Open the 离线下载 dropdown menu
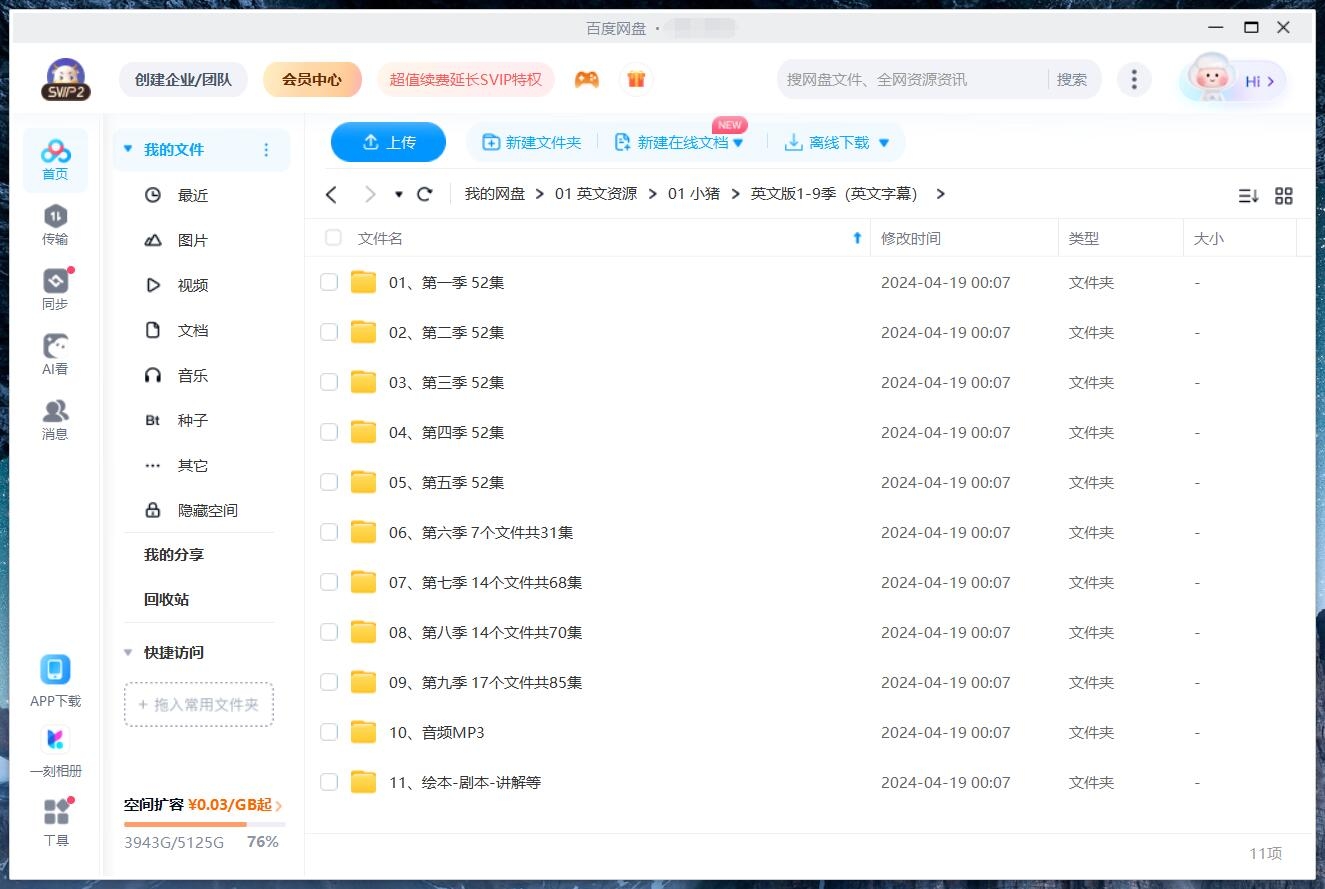The height and width of the screenshot is (889, 1325). click(x=883, y=142)
